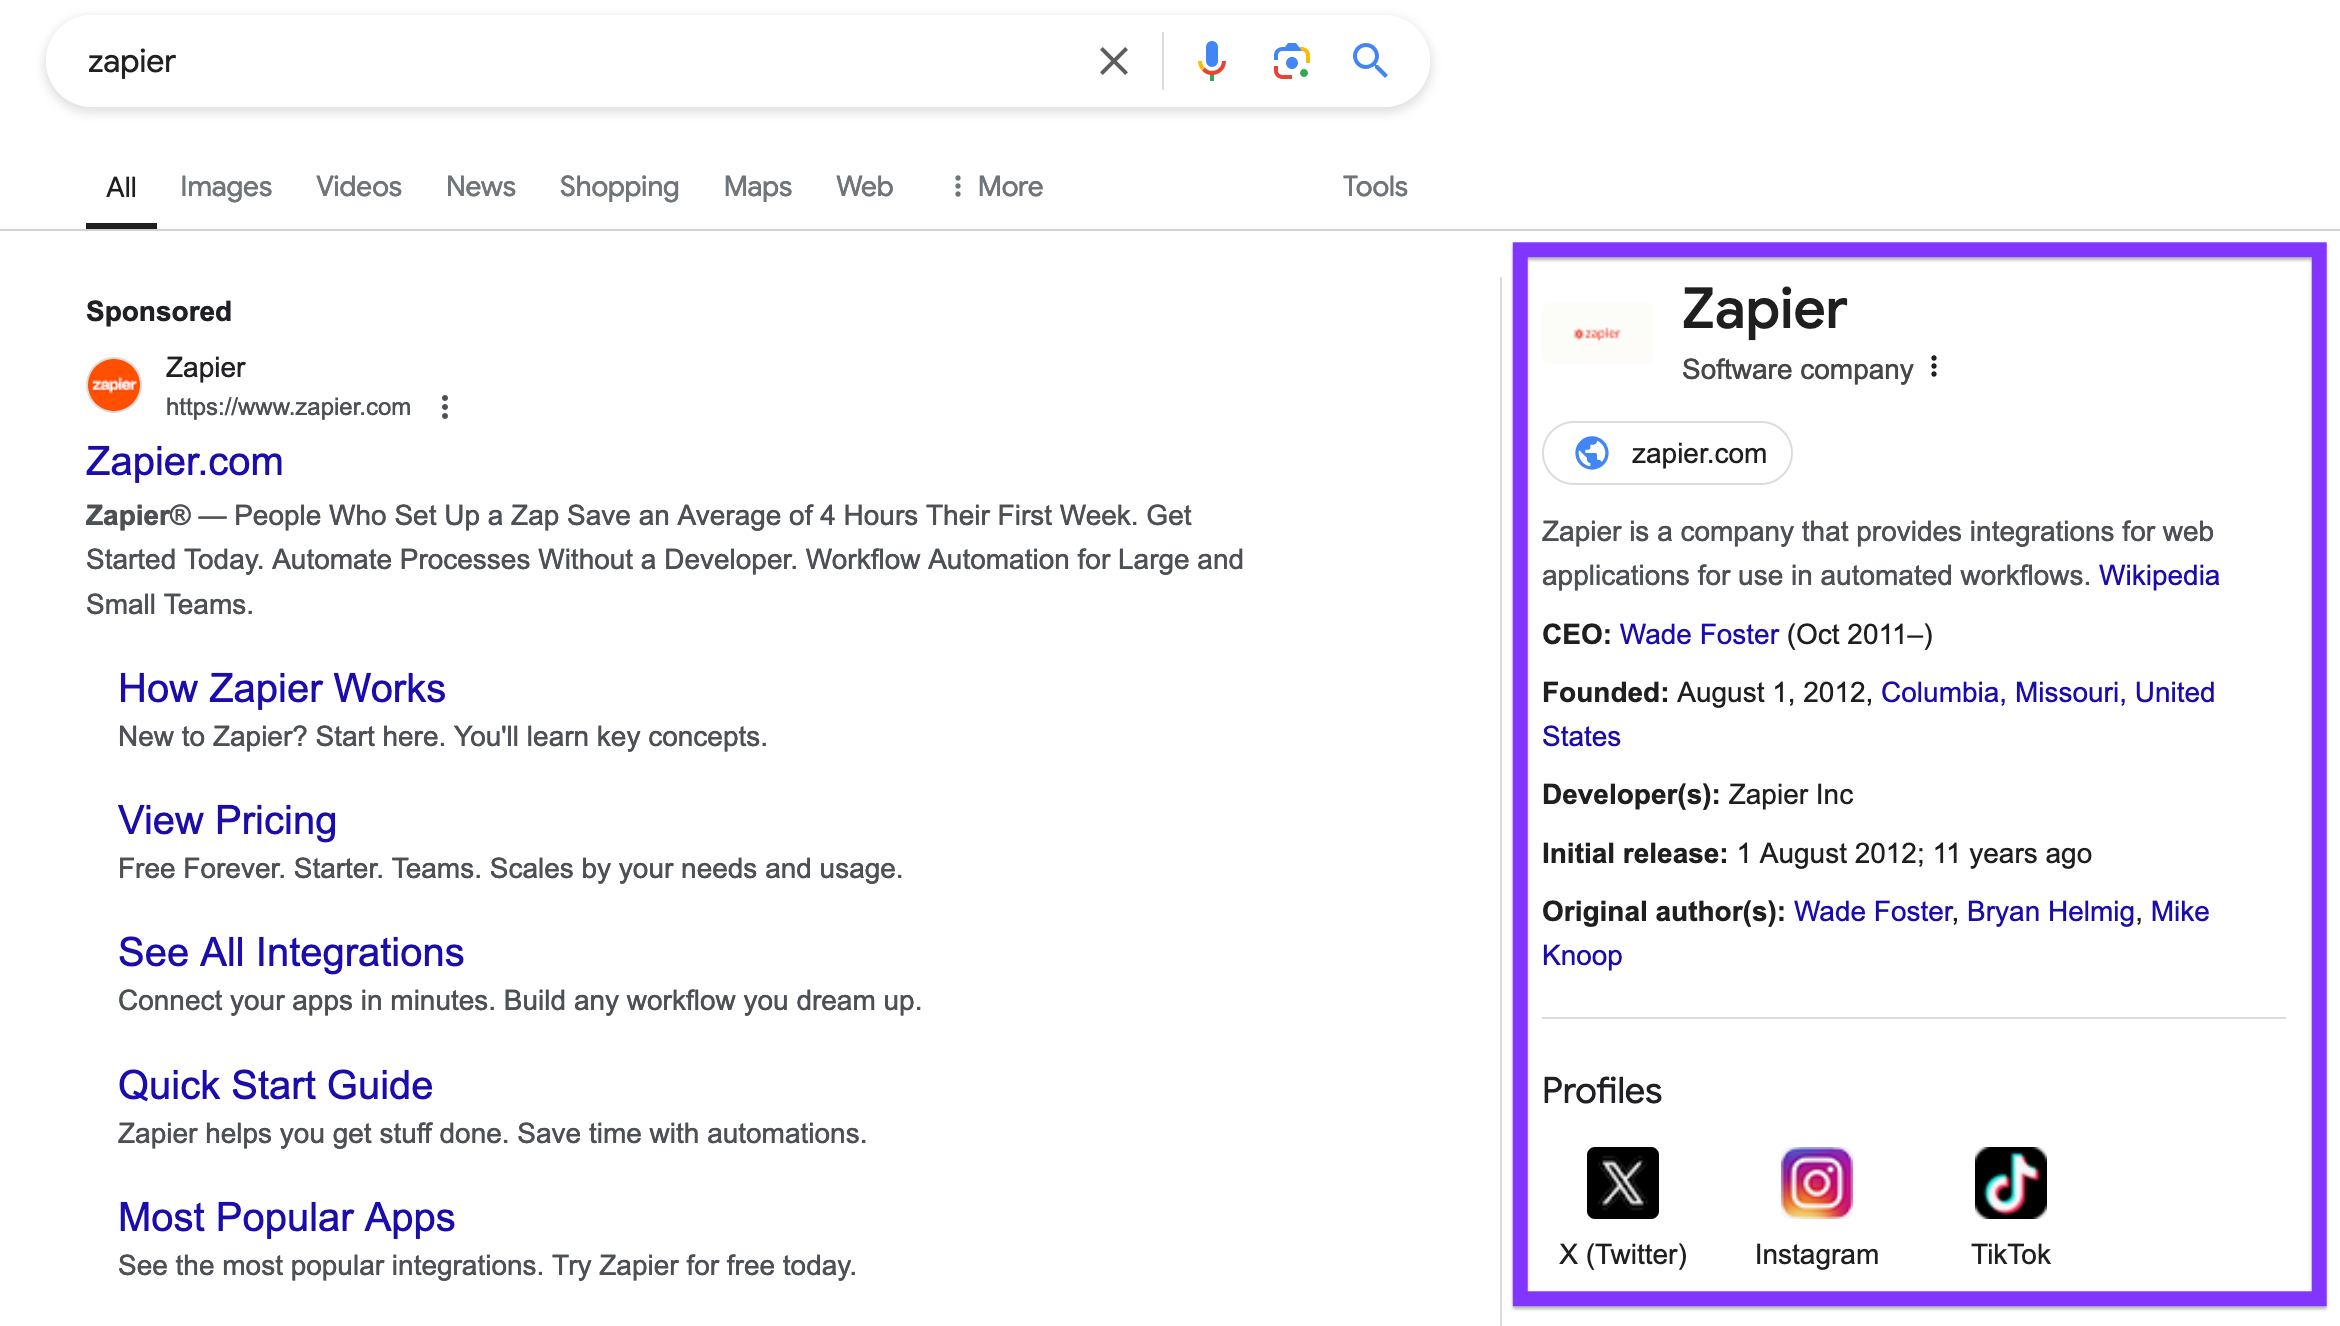Start voice search with microphone icon
2340x1326 pixels.
coord(1211,61)
